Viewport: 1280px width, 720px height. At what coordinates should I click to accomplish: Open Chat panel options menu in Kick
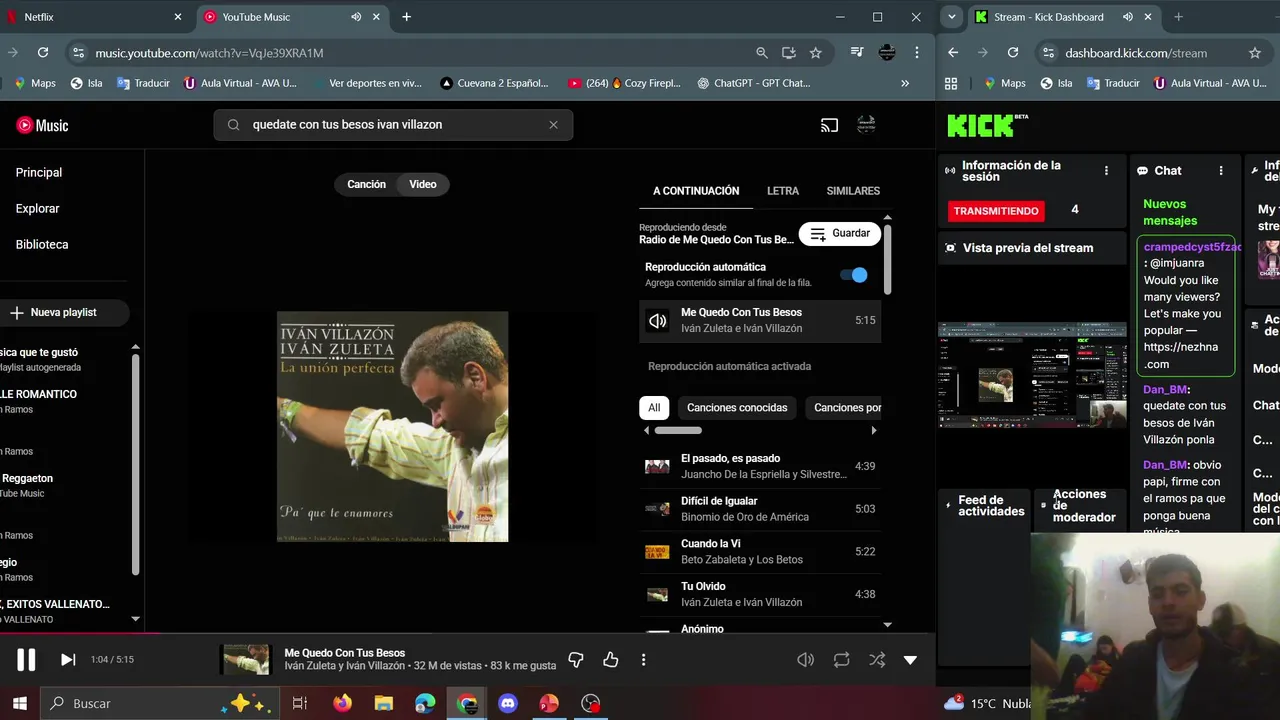tap(1221, 171)
